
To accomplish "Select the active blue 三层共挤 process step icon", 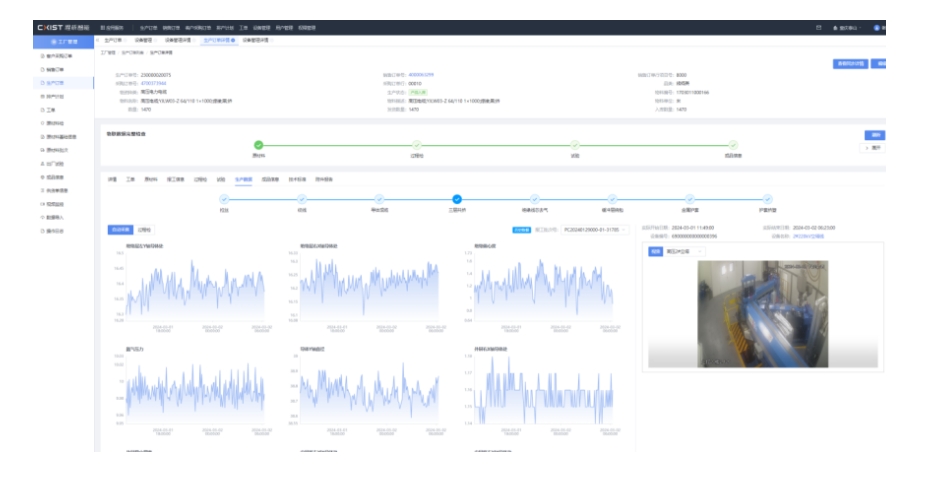I will (457, 199).
